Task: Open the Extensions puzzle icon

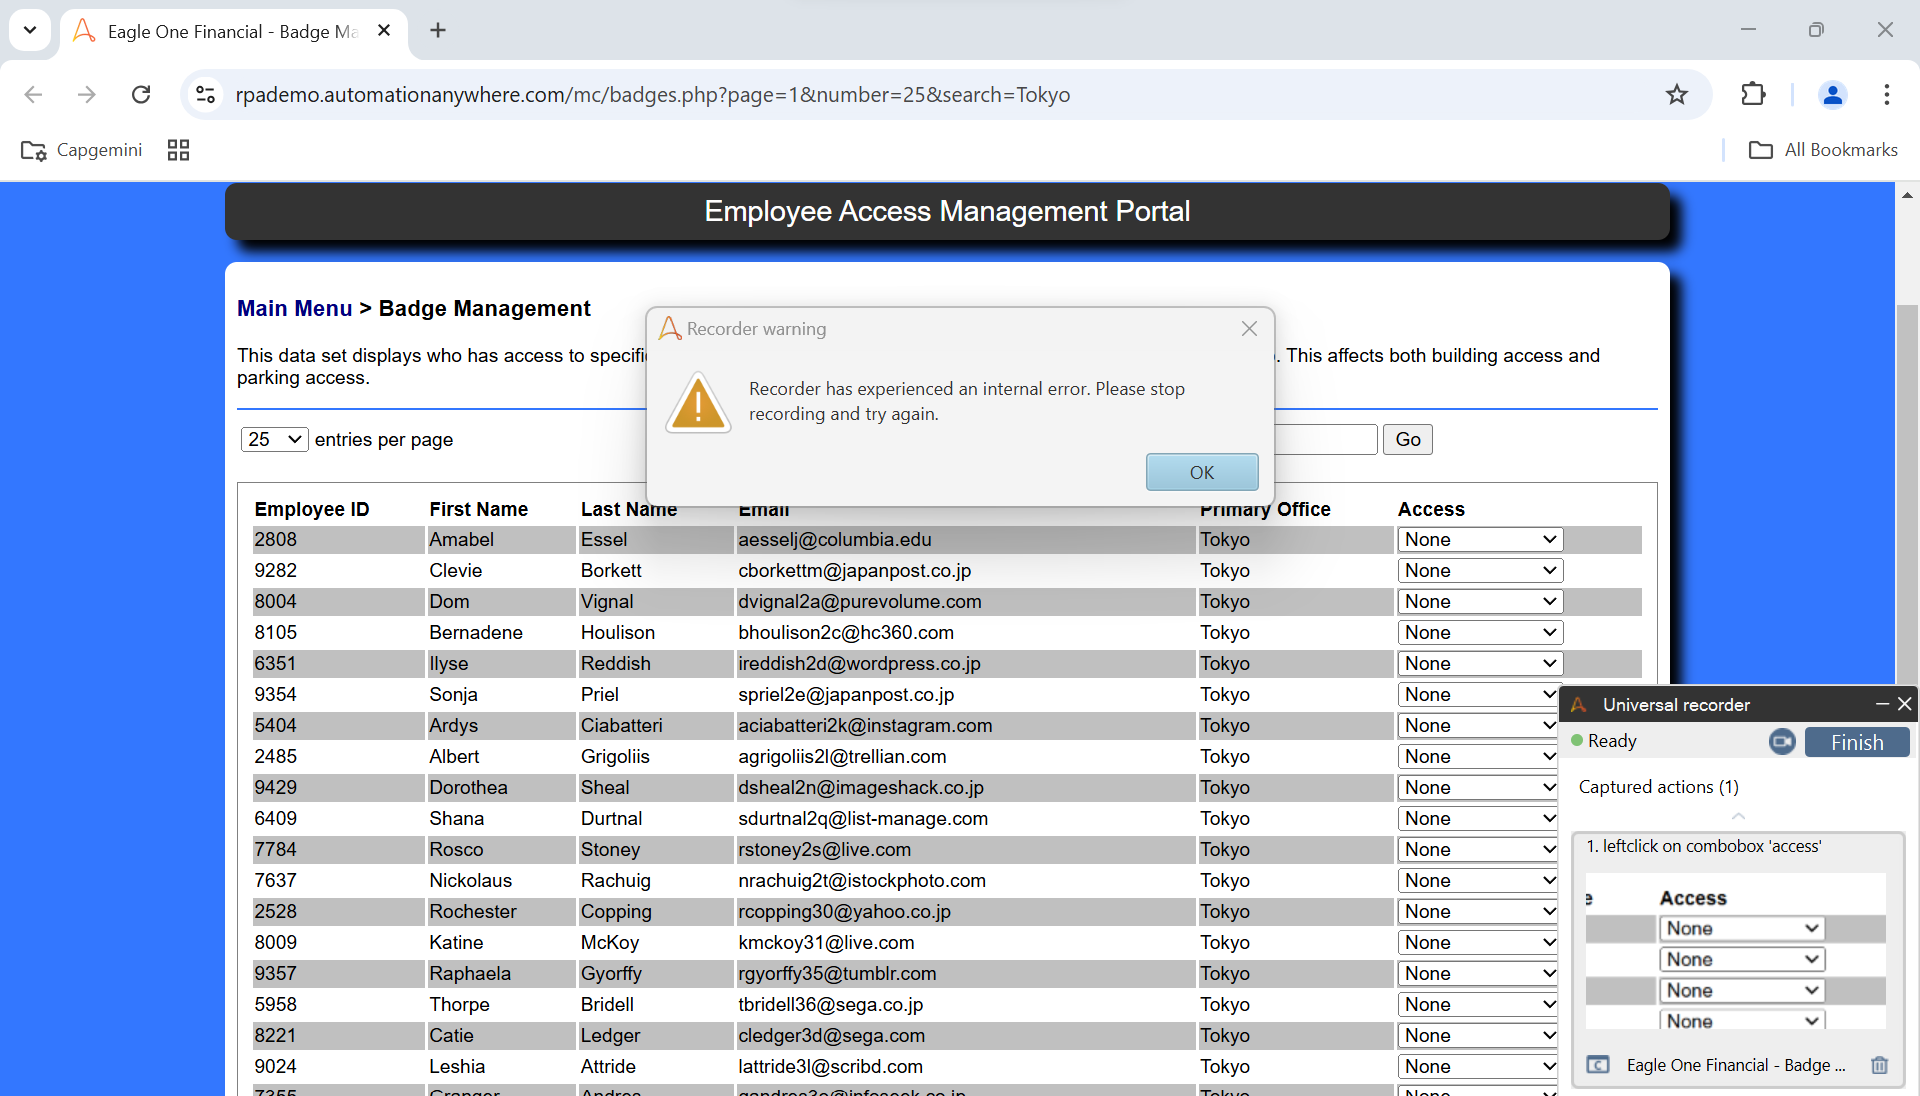Action: click(1753, 95)
